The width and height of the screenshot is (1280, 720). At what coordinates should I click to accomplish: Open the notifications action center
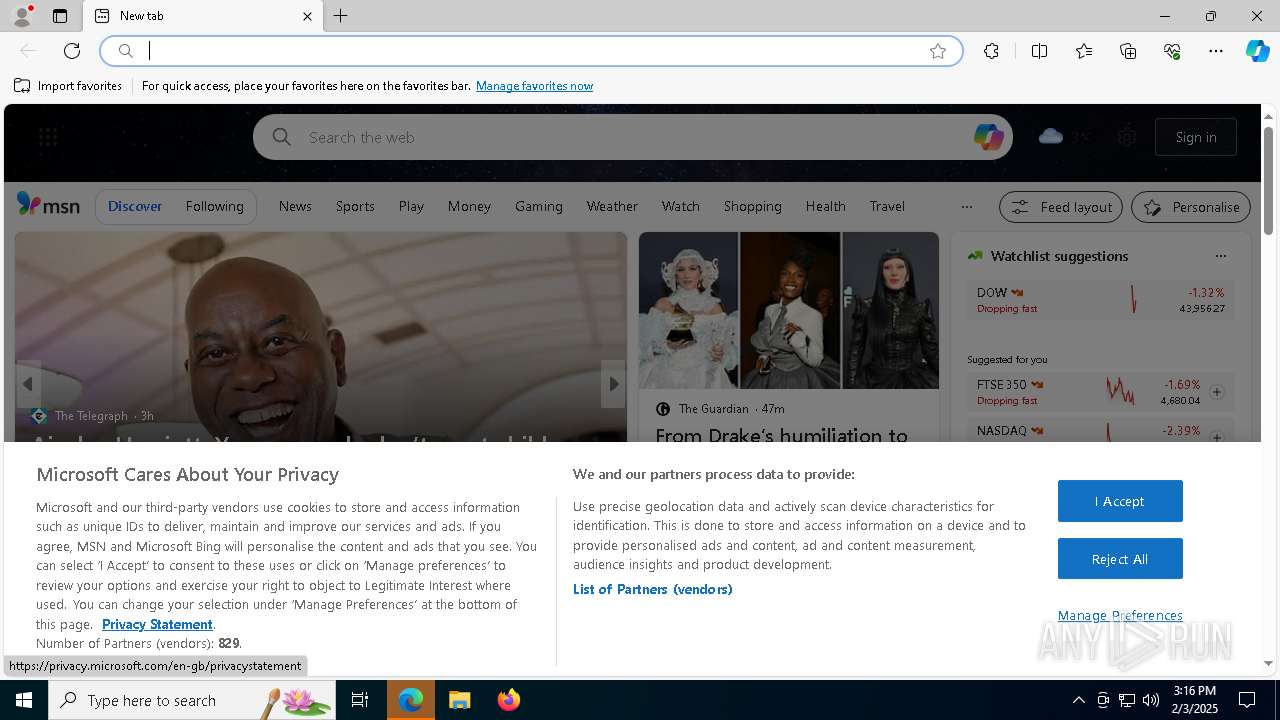1247,700
